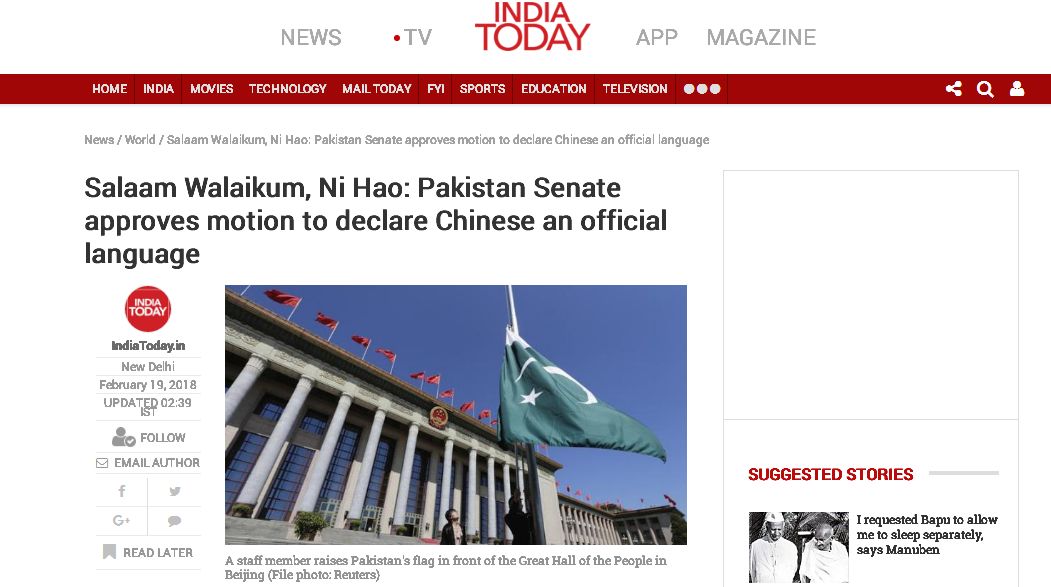Expand more sections three-dots menu
The image size is (1051, 587).
pyautogui.click(x=702, y=89)
